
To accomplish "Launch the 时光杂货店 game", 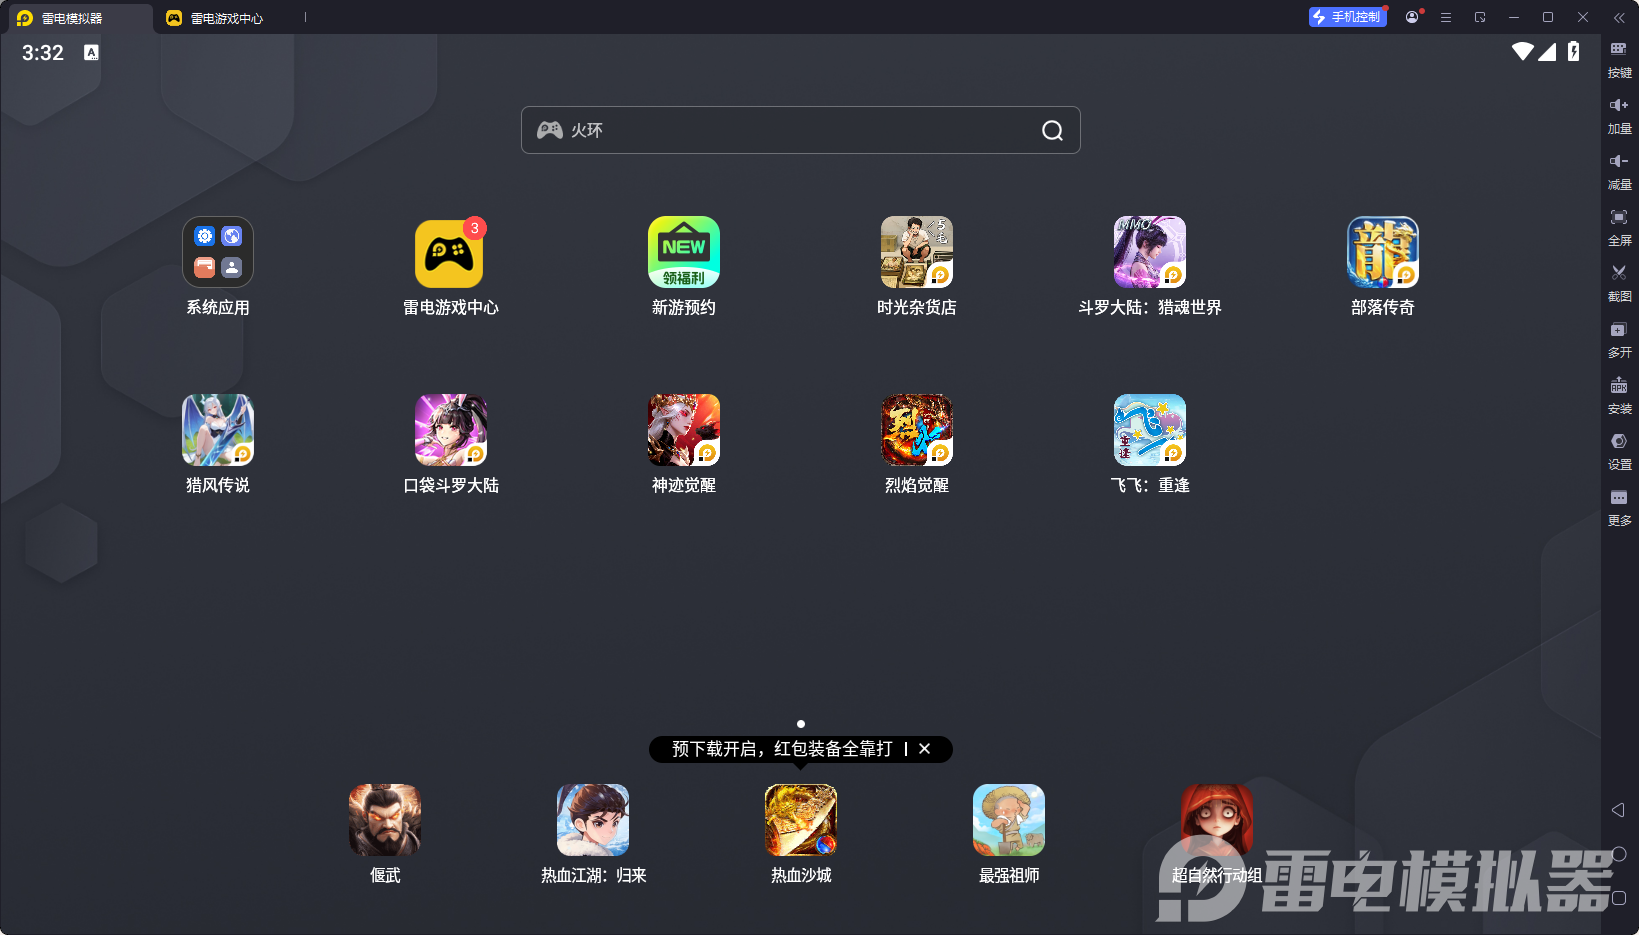I will pyautogui.click(x=917, y=252).
